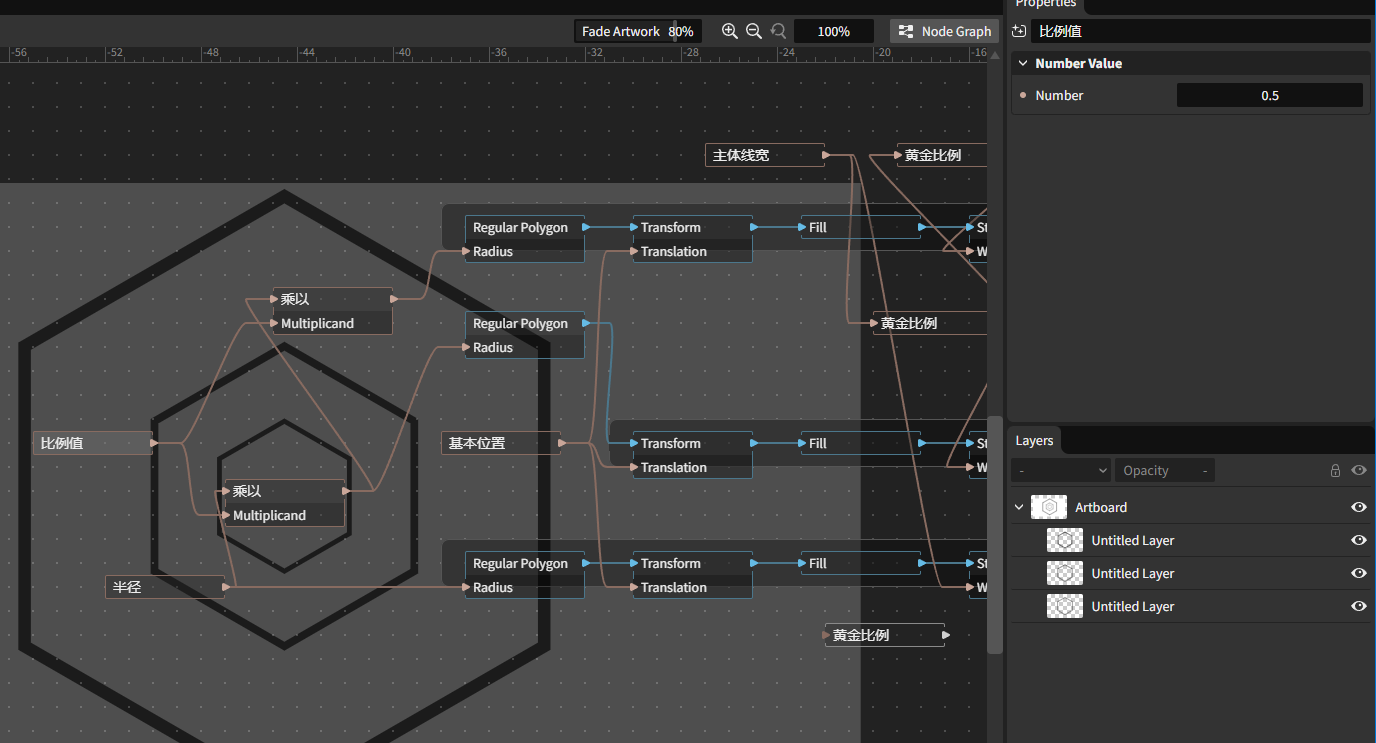Image resolution: width=1376 pixels, height=743 pixels.
Task: Toggle visibility of first Untitled Layer
Action: pyautogui.click(x=1359, y=540)
